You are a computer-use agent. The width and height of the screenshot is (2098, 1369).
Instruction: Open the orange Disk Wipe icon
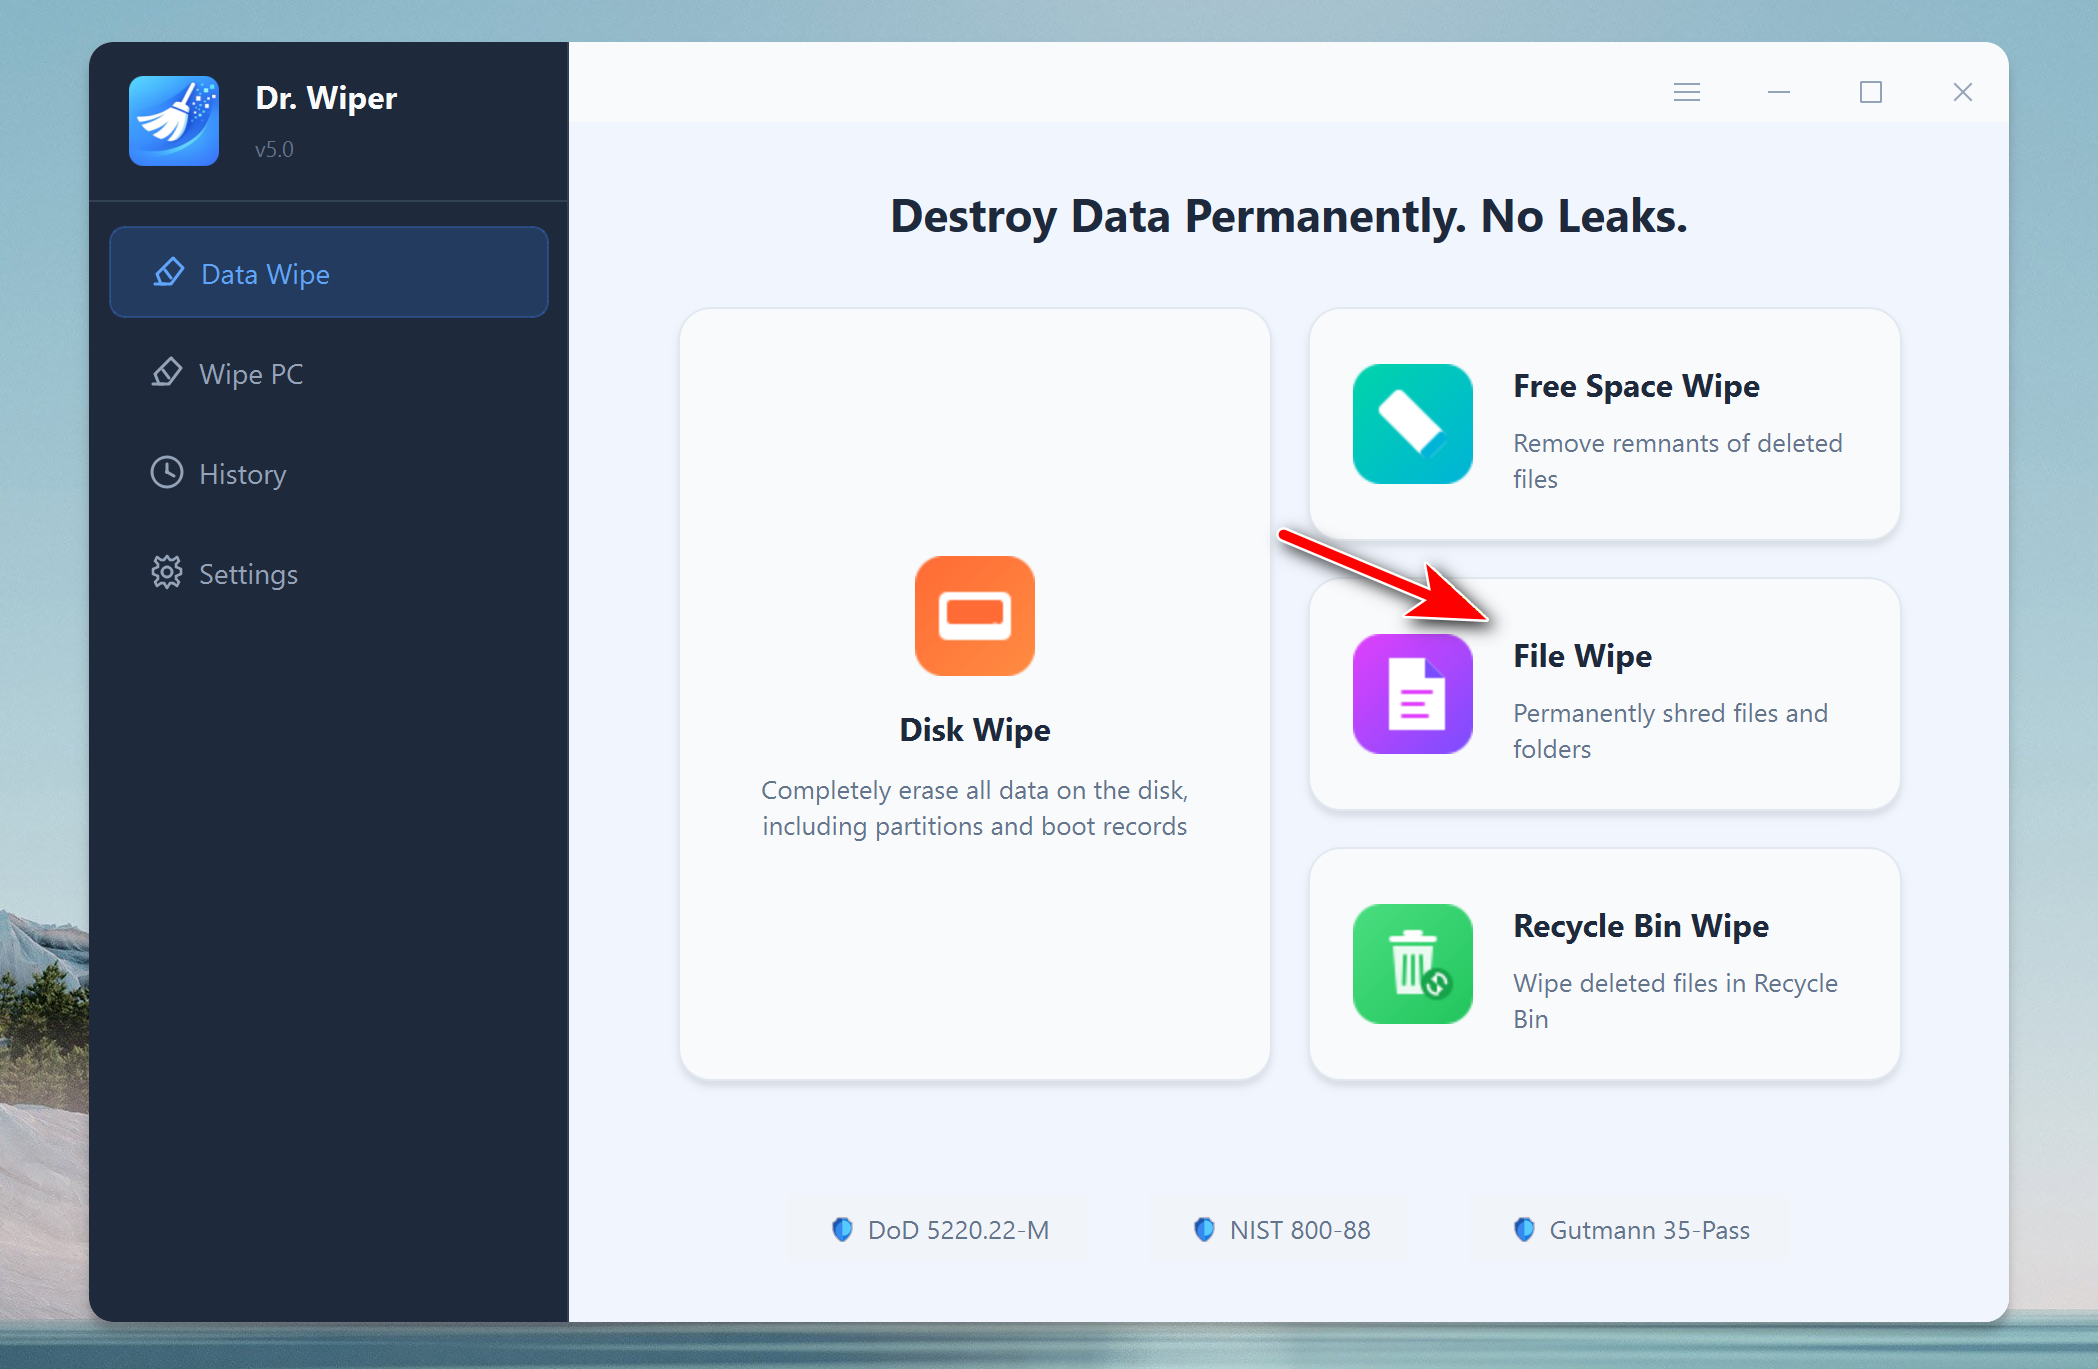click(975, 616)
